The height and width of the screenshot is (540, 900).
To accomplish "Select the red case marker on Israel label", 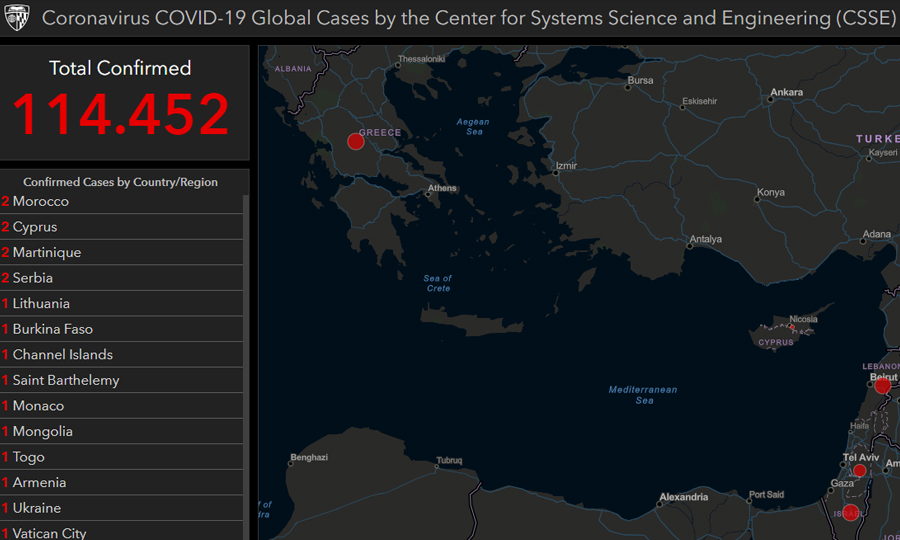I will click(851, 512).
